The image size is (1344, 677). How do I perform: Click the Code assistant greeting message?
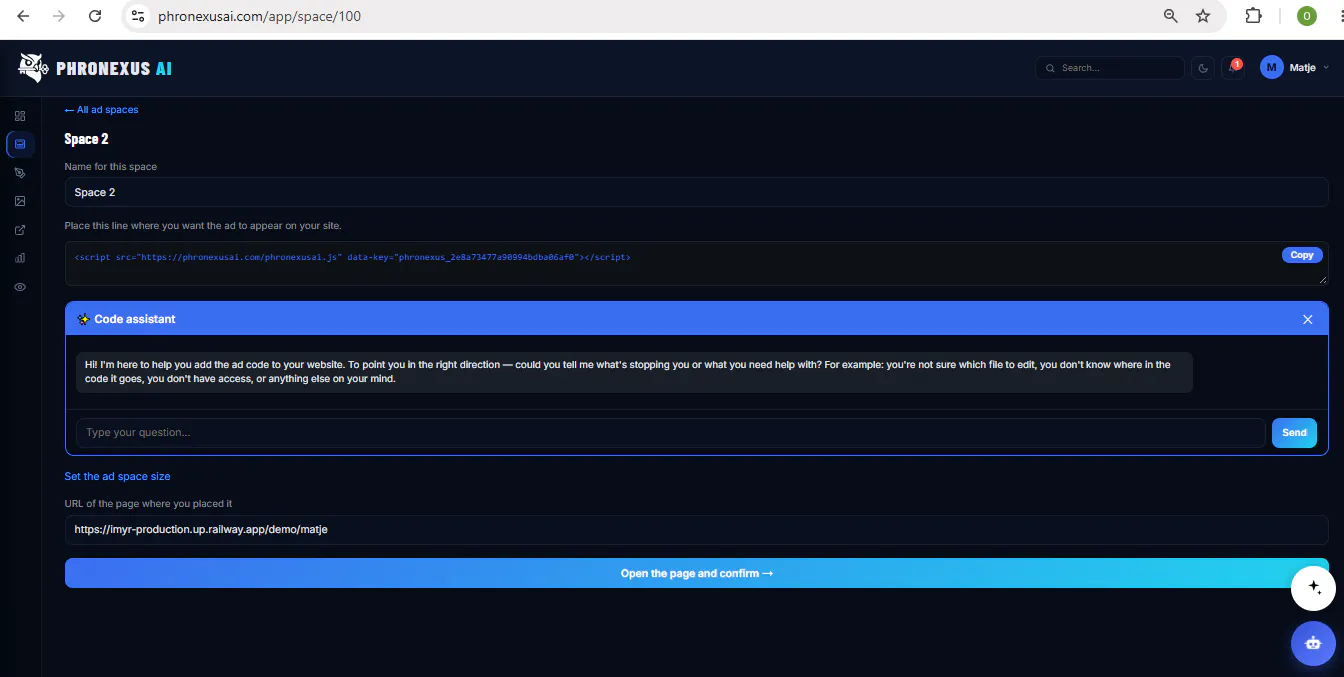pyautogui.click(x=634, y=372)
